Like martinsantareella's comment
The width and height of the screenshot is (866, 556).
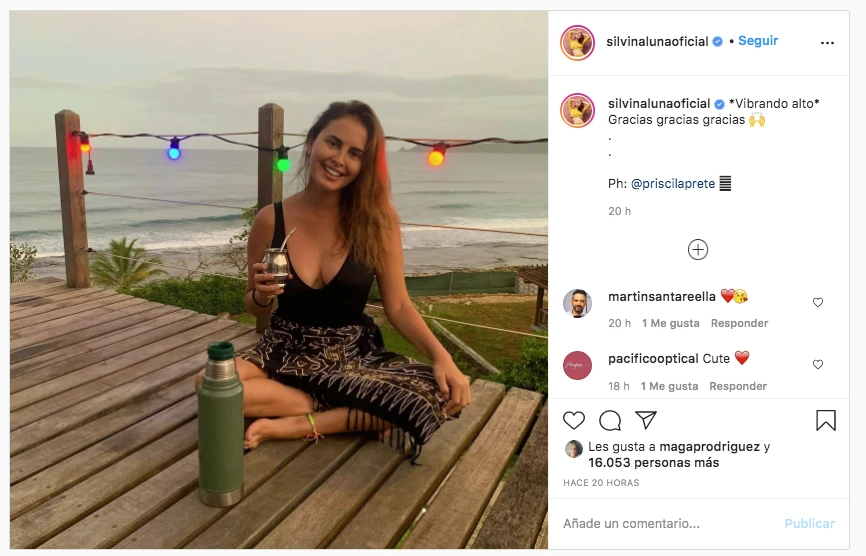pos(818,302)
